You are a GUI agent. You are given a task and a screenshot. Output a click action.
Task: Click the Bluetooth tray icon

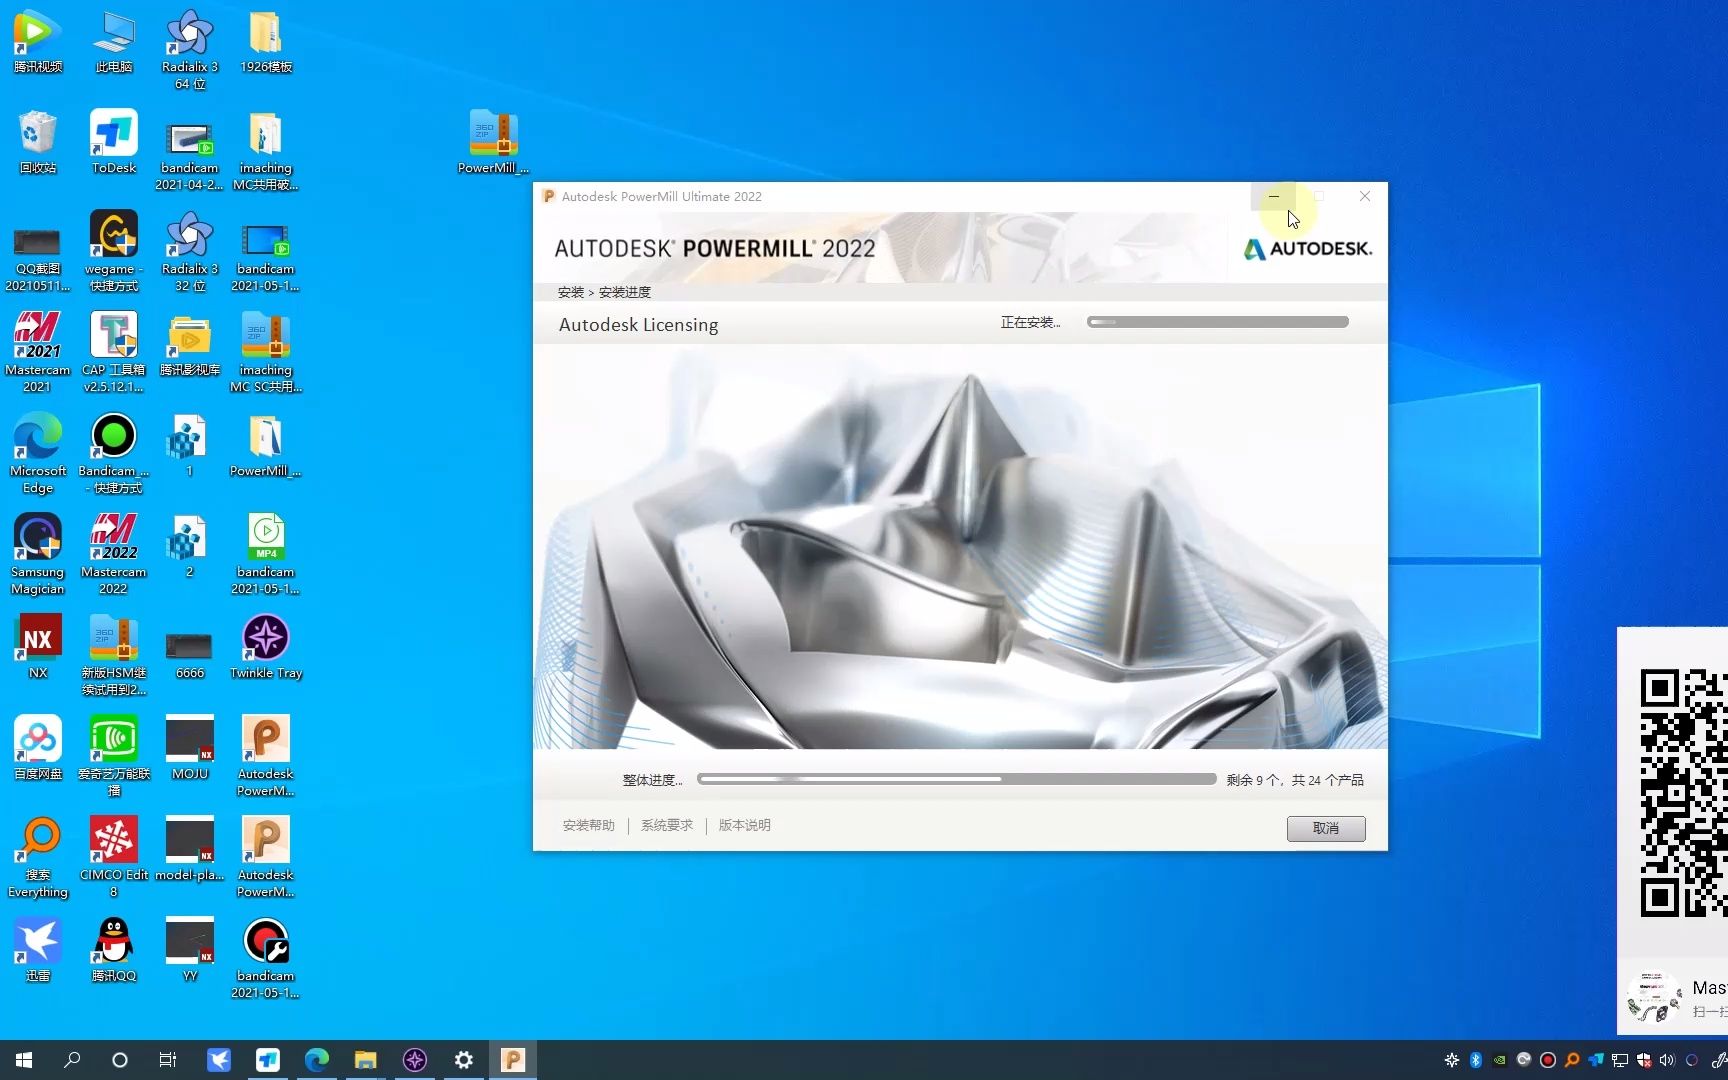tap(1476, 1060)
